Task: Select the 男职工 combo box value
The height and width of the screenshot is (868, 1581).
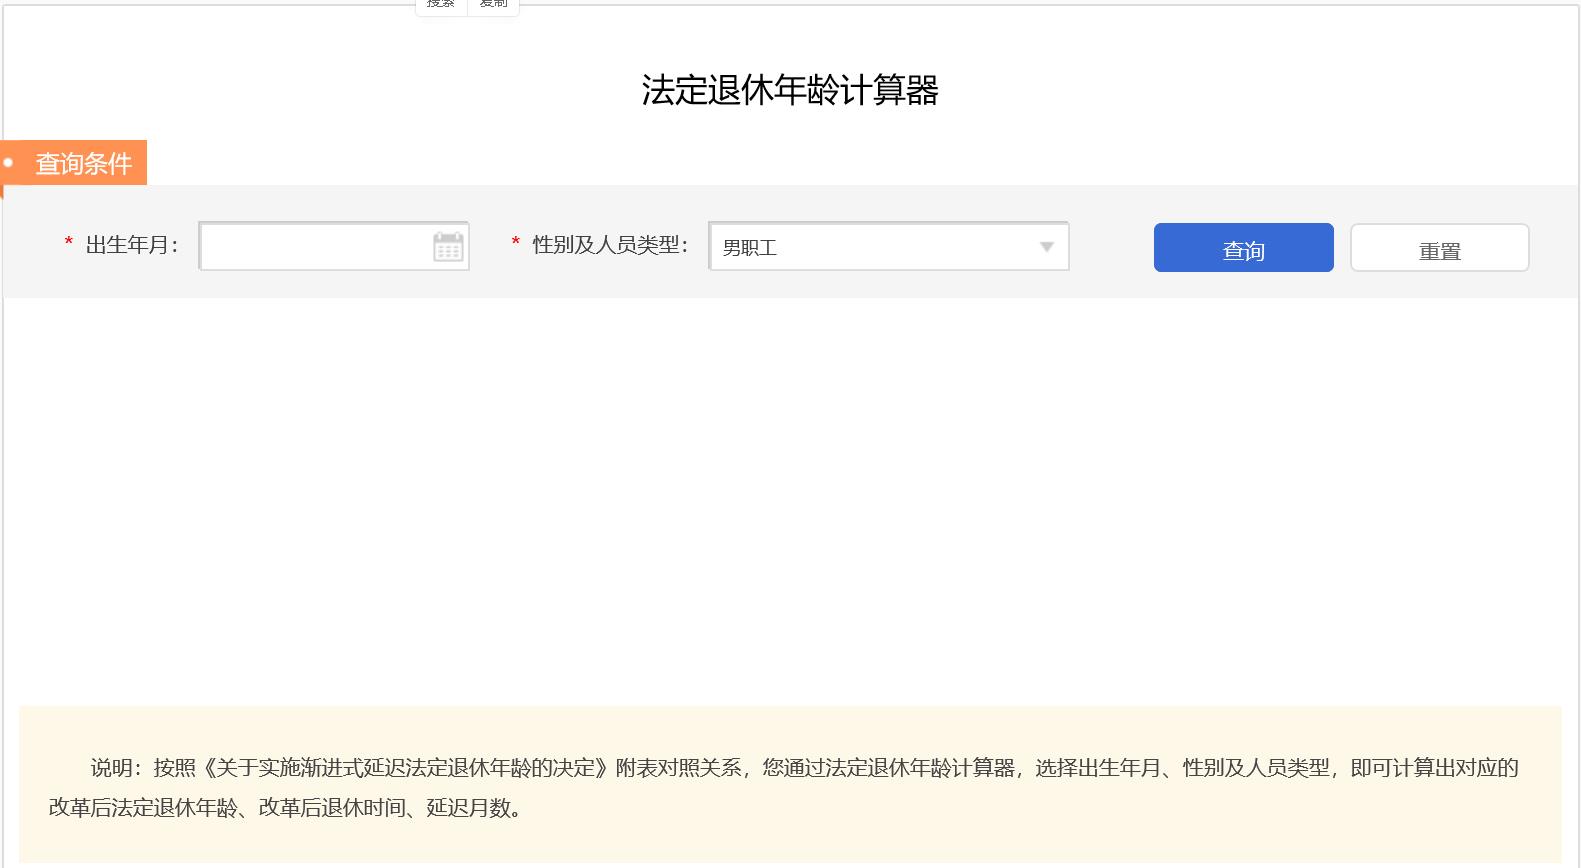Action: 870,247
